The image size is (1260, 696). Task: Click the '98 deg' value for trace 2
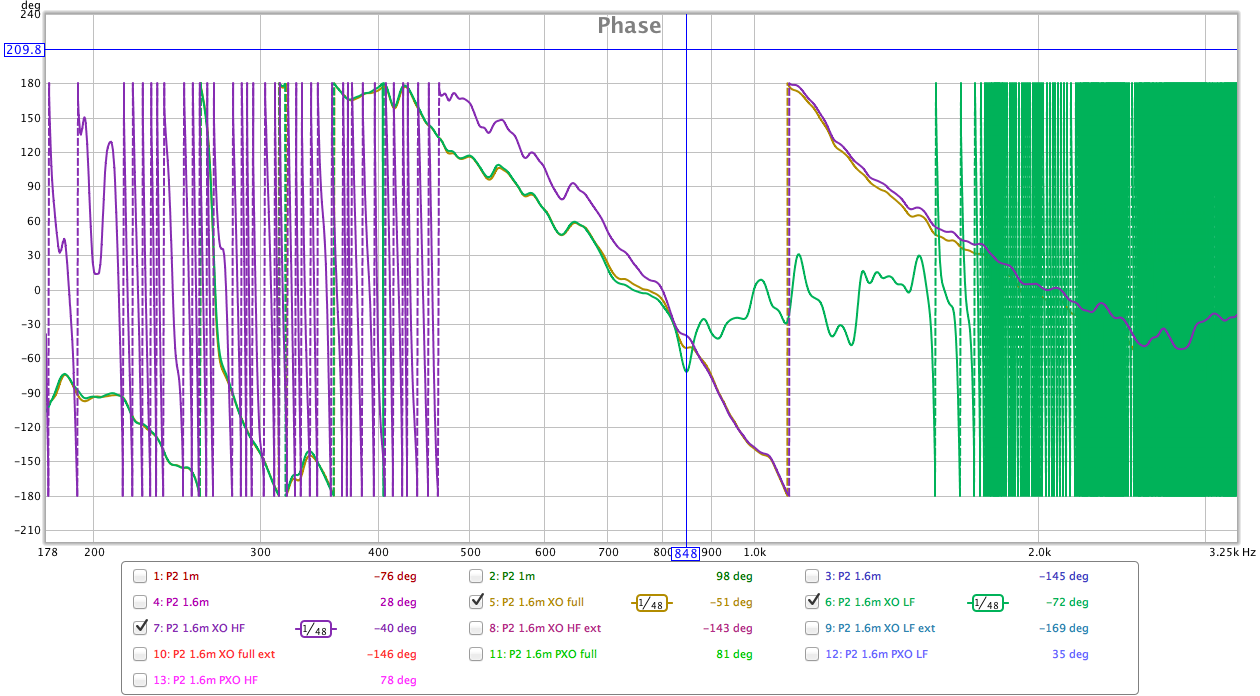coord(735,576)
